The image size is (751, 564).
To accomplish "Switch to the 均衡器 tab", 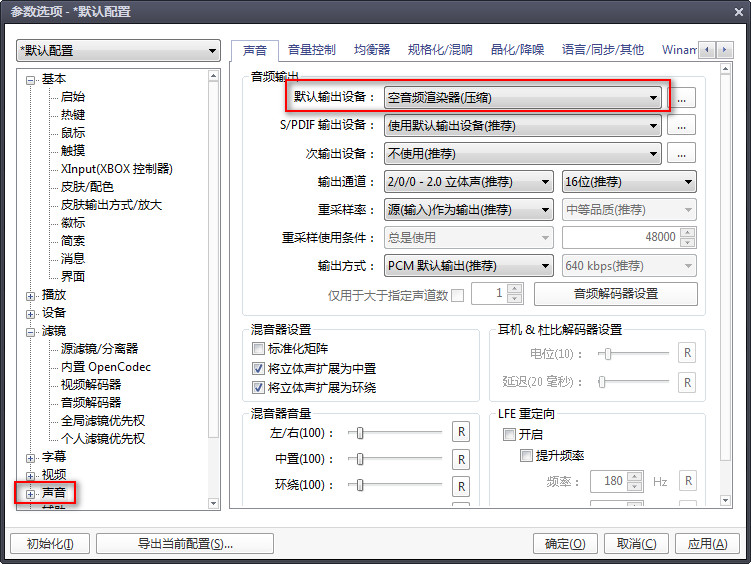I will [372, 50].
